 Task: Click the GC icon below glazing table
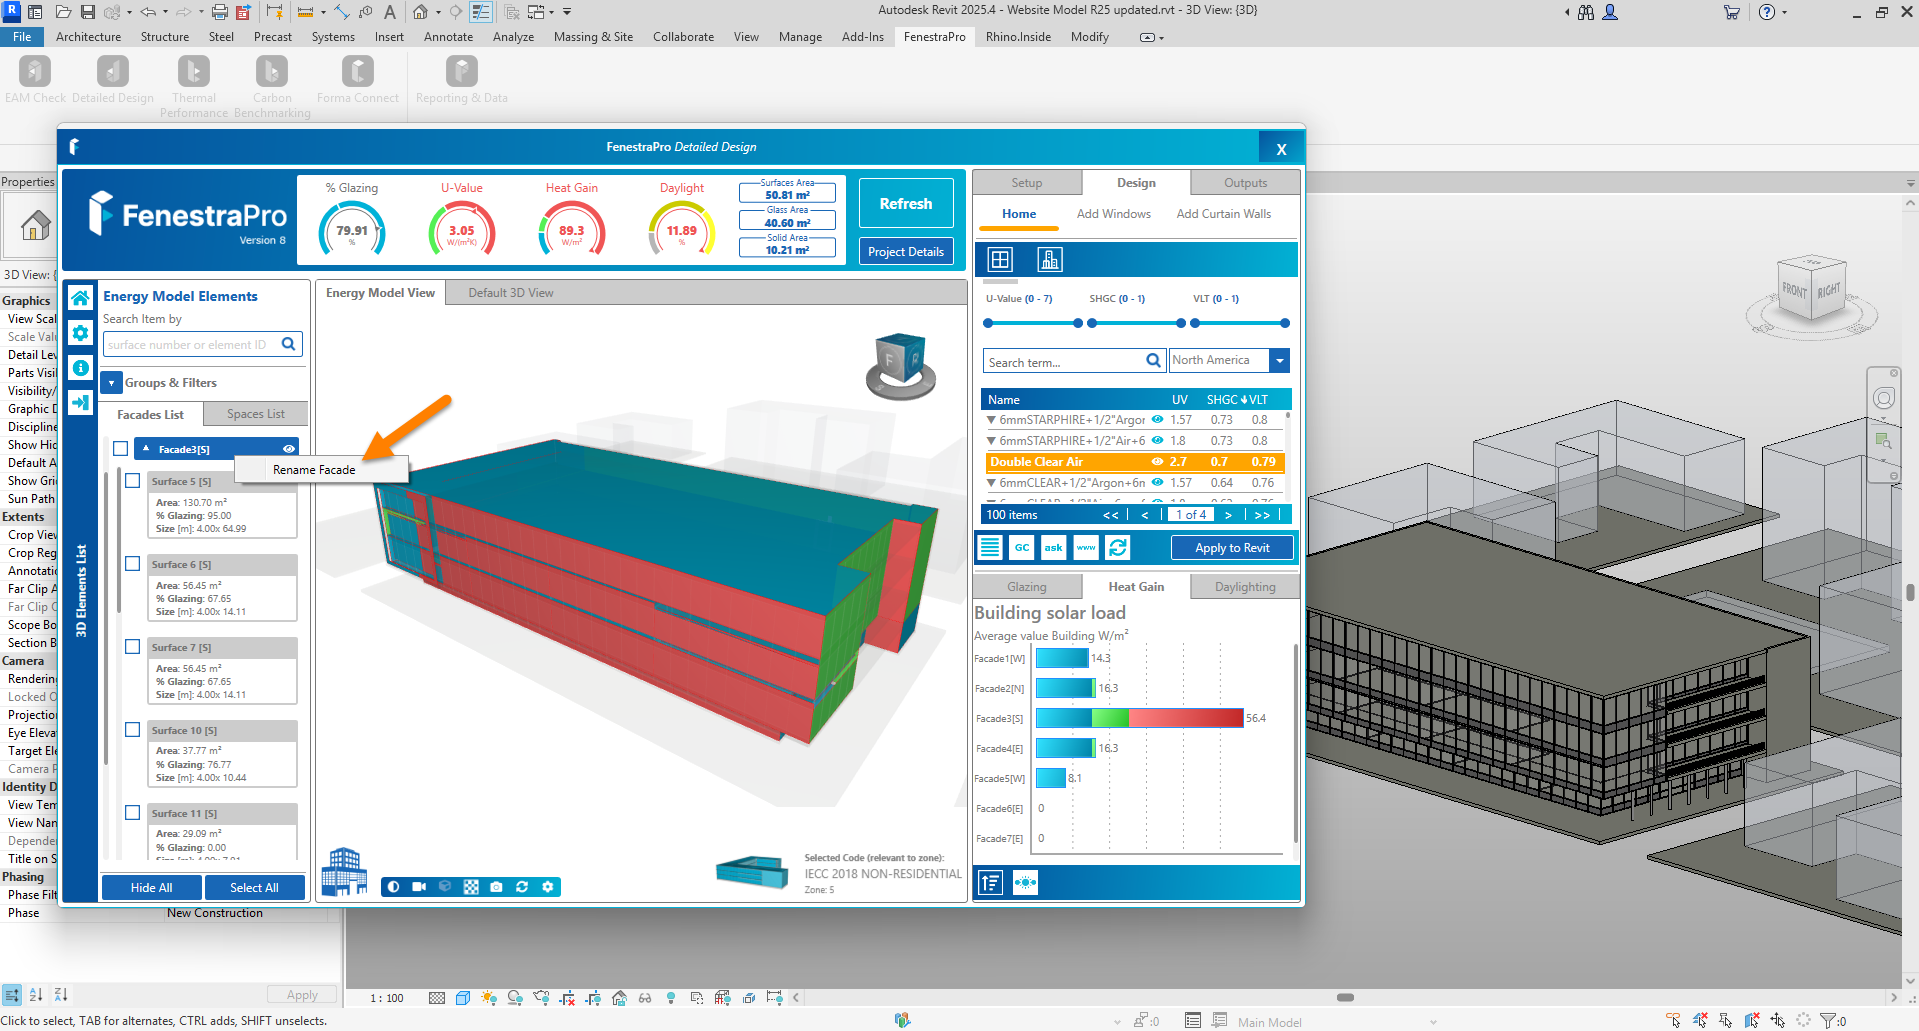1022,547
